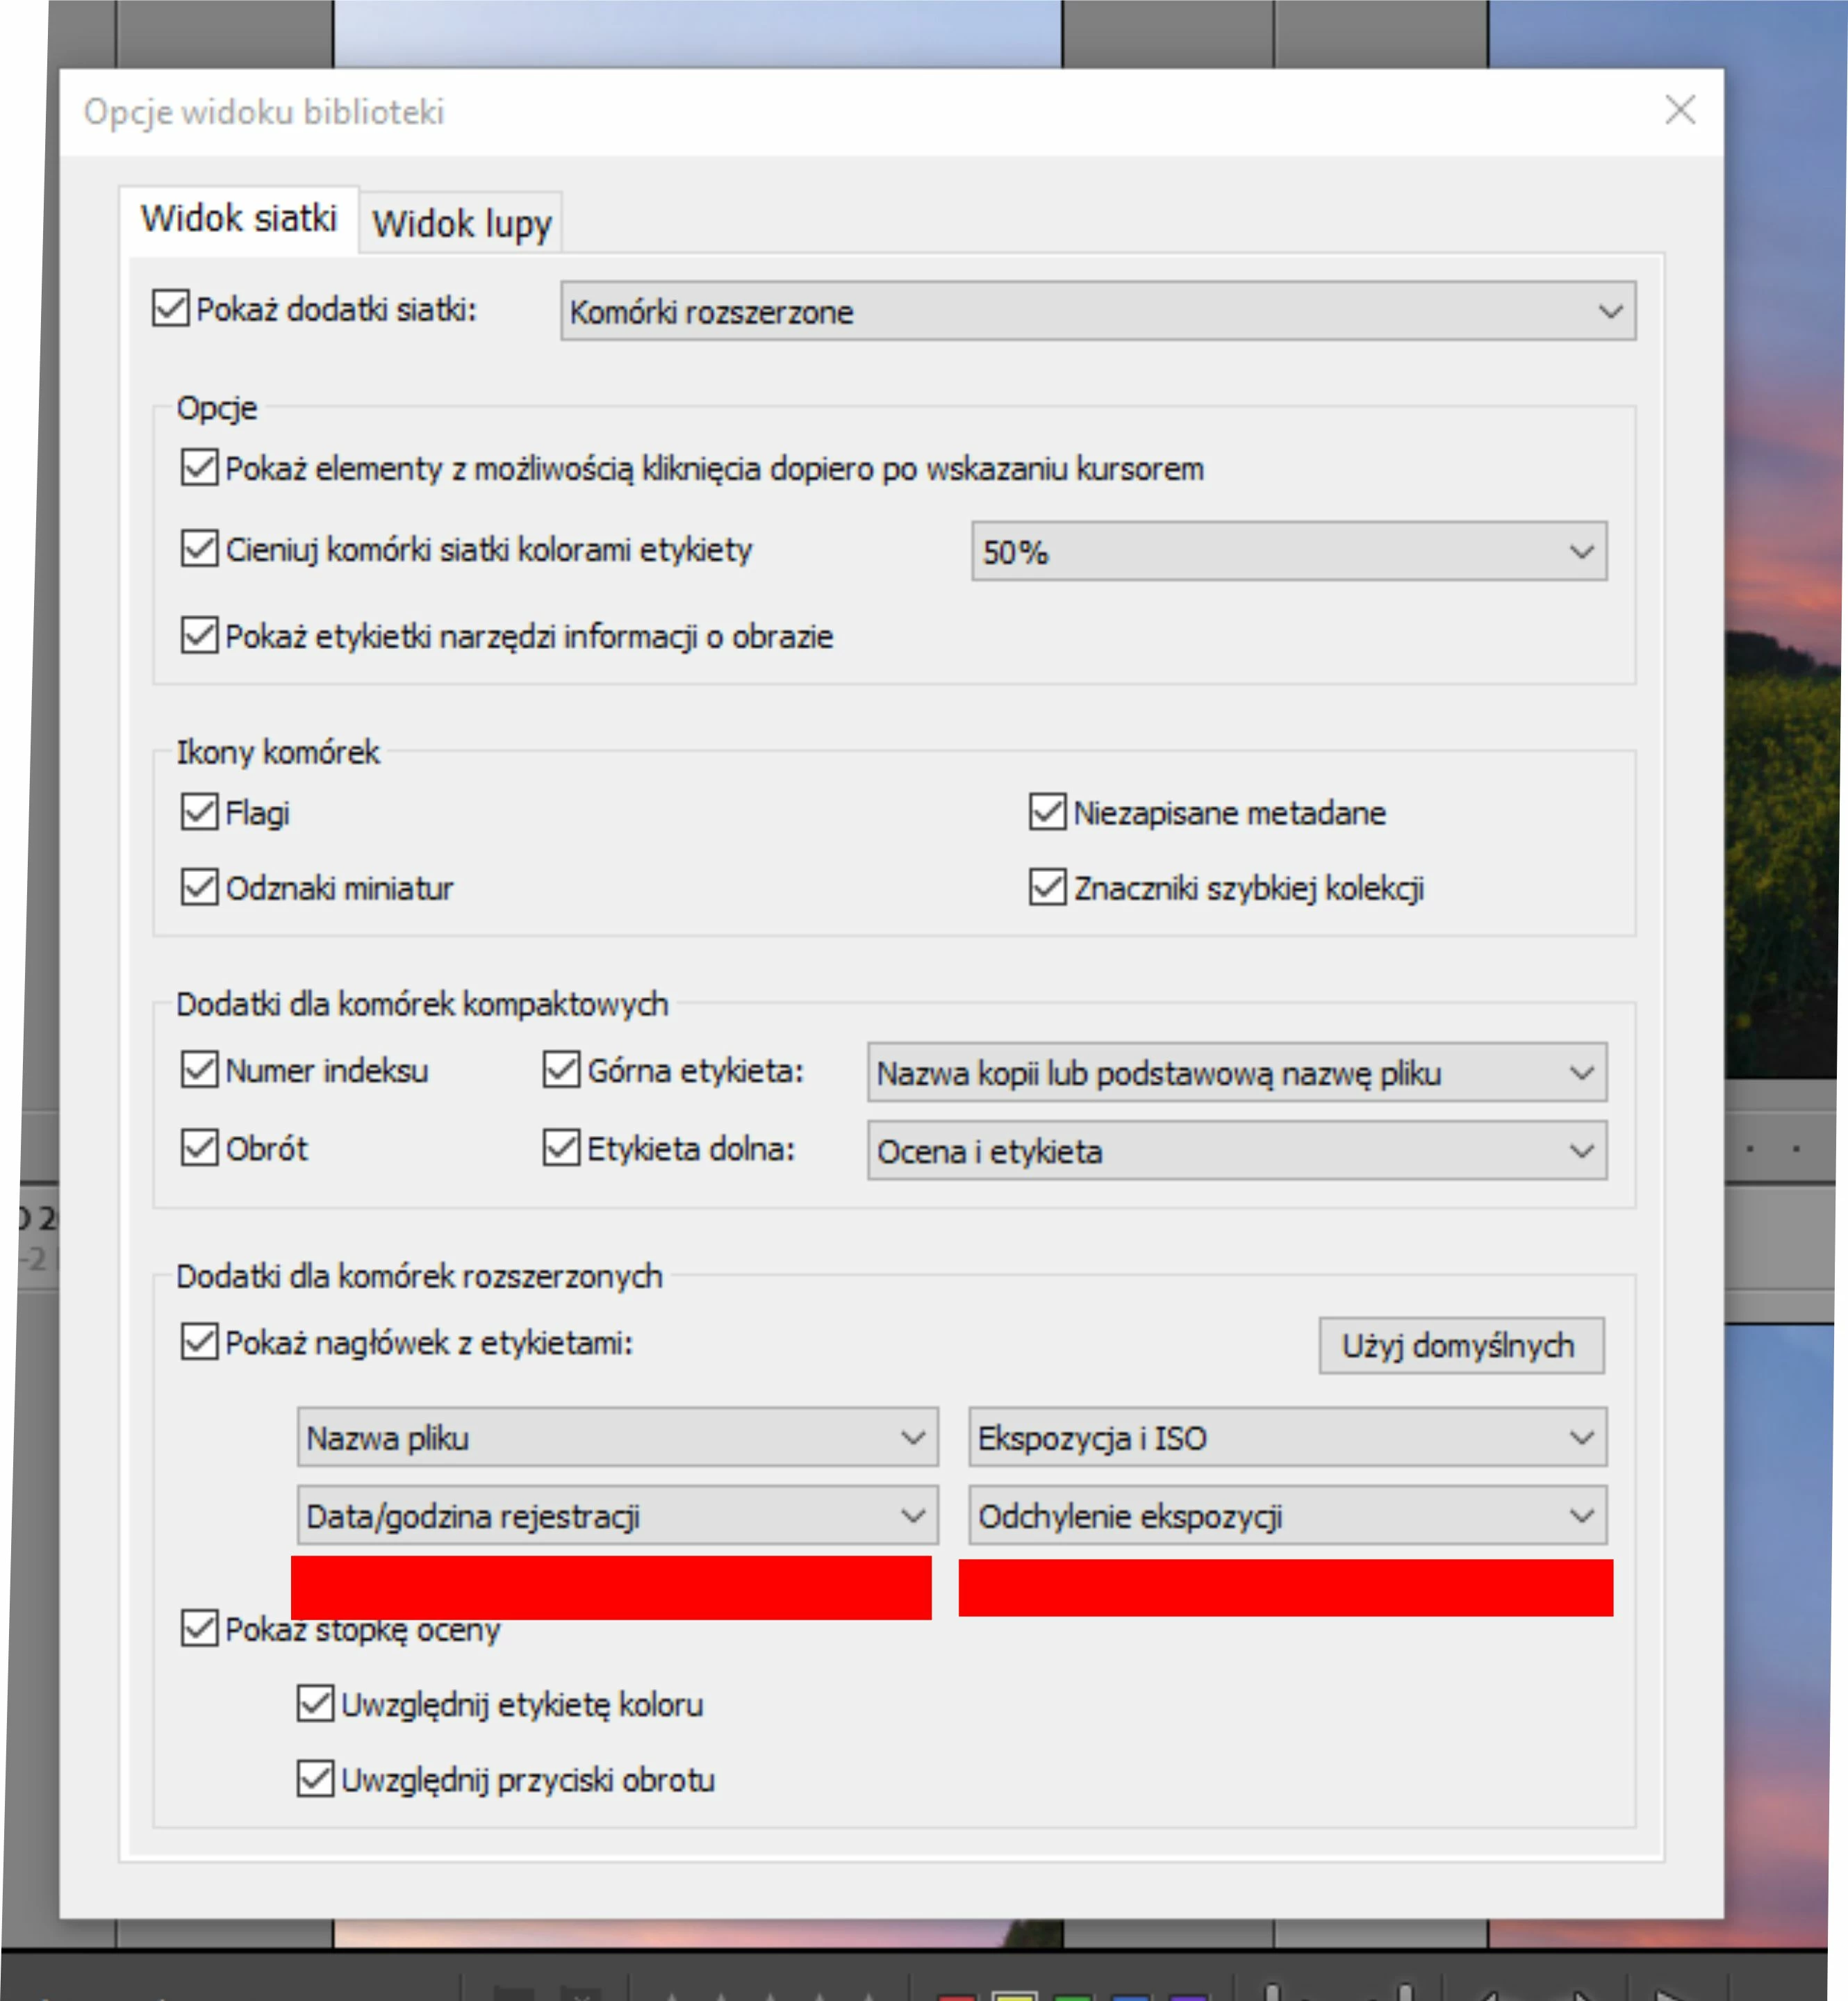Uncheck Odznaki miniatur option

200,887
